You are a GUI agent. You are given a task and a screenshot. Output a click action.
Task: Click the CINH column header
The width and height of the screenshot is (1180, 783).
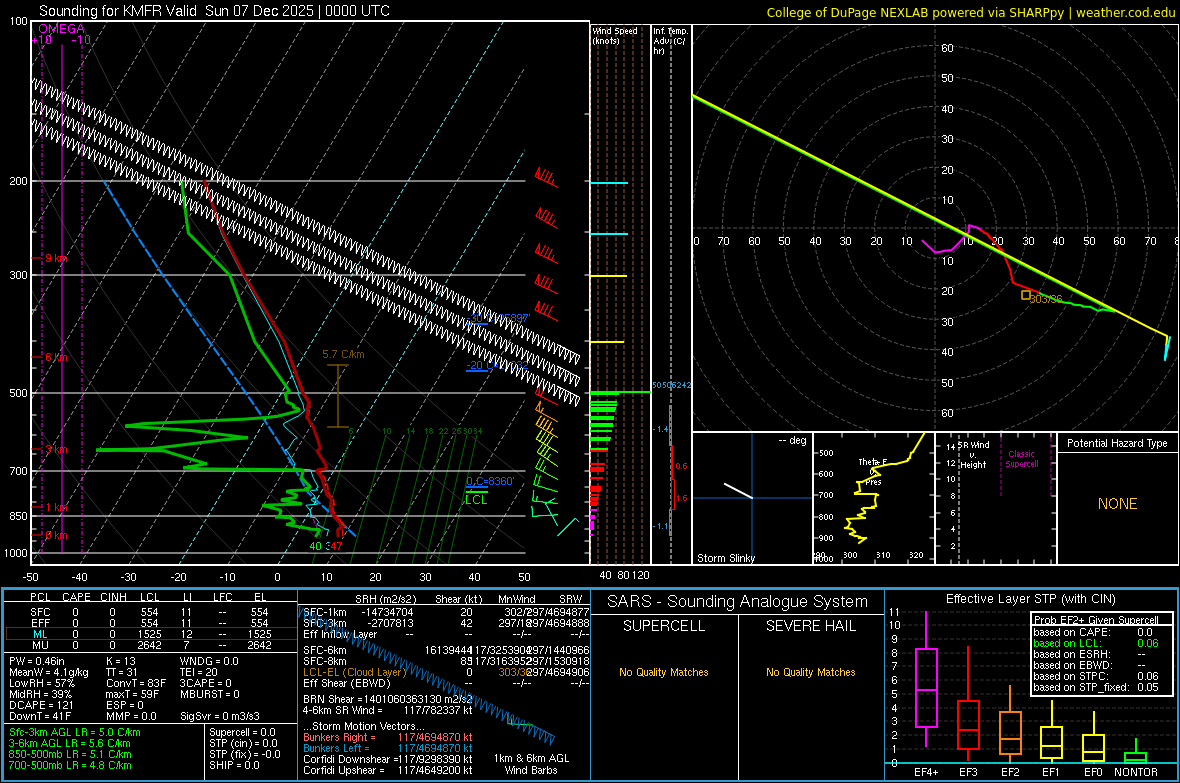point(114,597)
